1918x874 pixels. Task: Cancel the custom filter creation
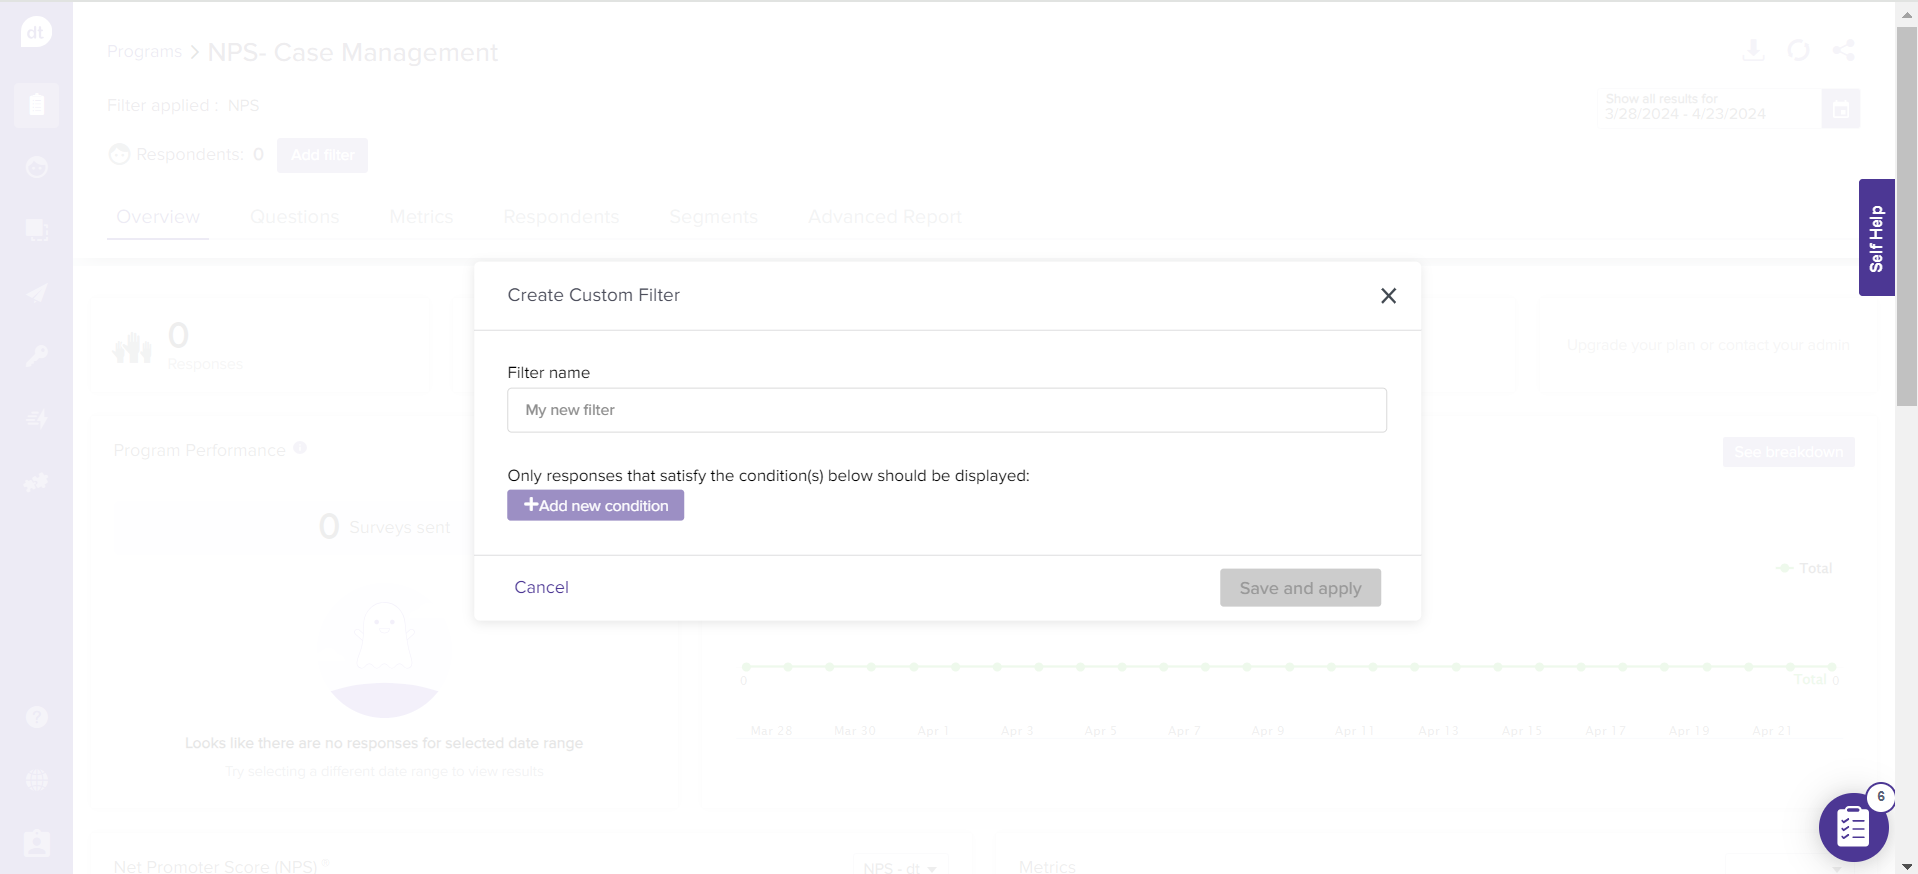click(x=541, y=587)
